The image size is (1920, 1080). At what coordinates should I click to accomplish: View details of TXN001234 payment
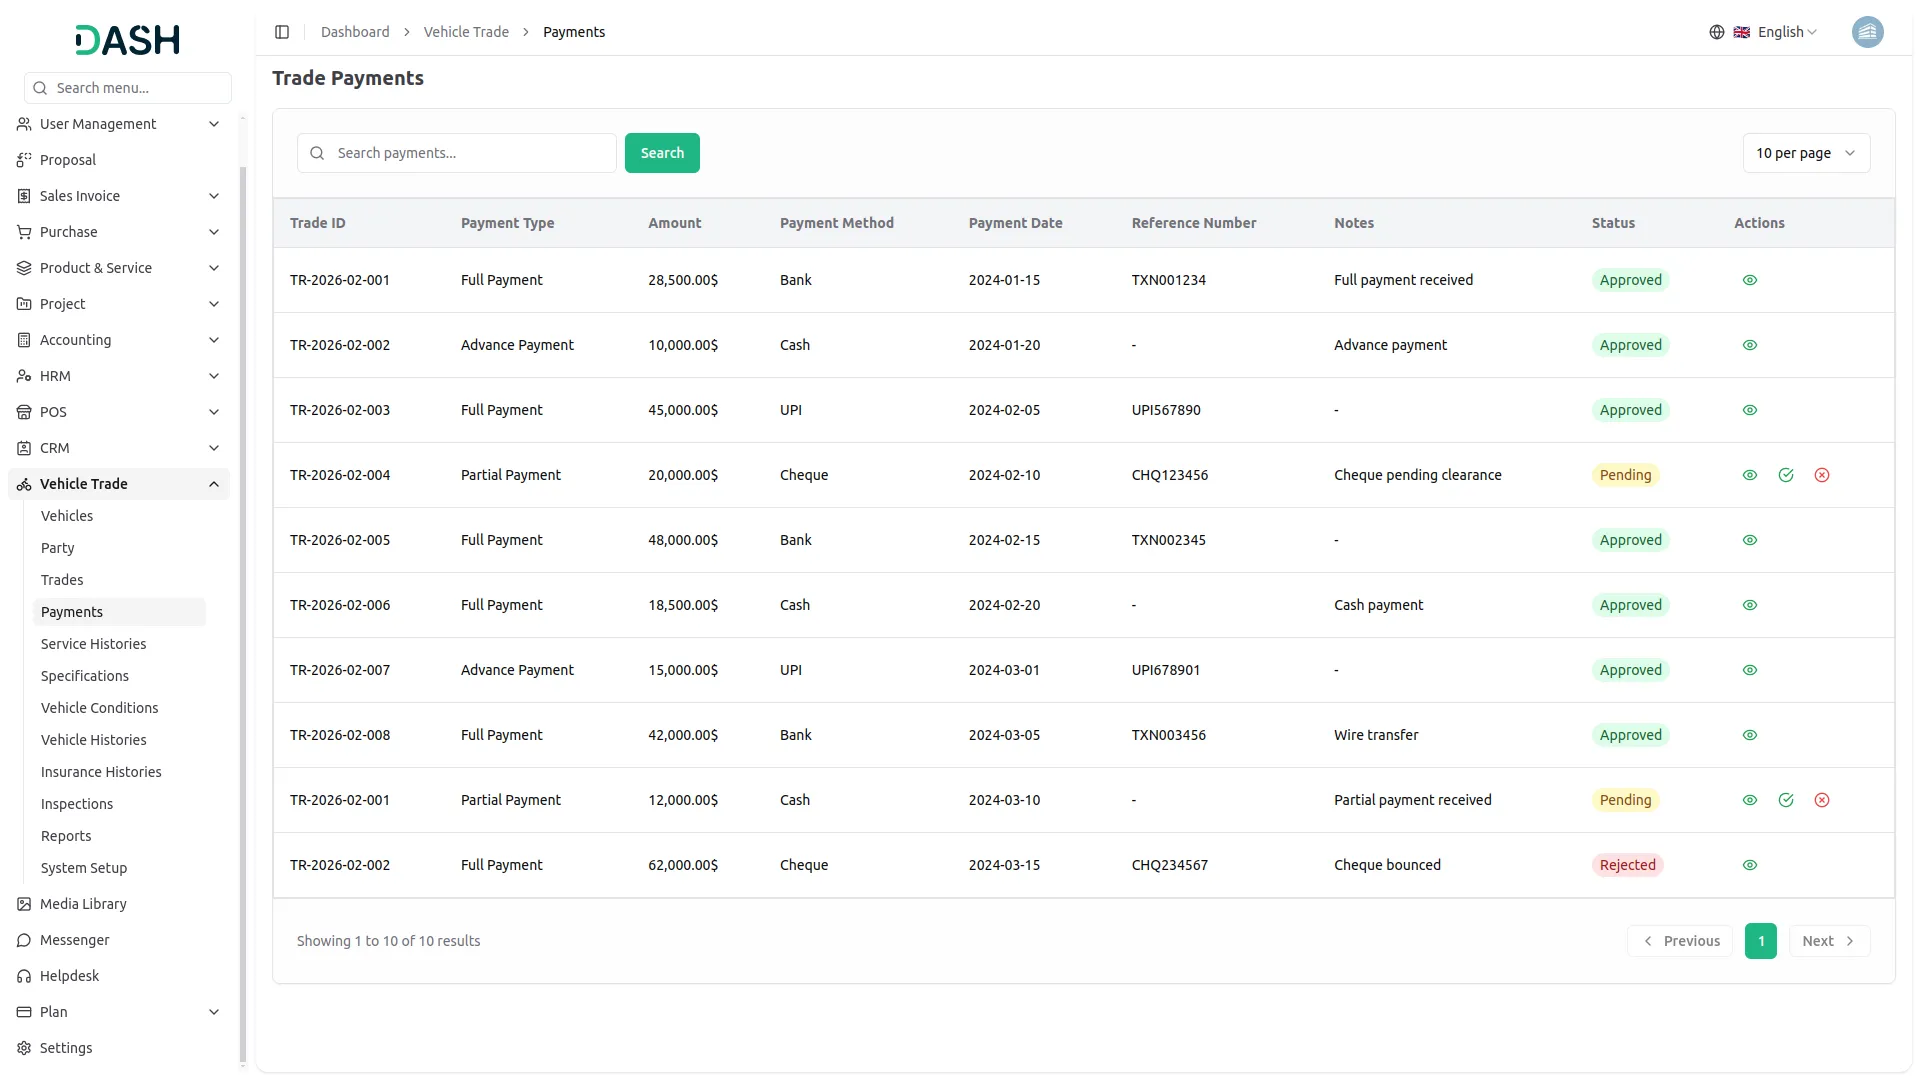tap(1750, 280)
